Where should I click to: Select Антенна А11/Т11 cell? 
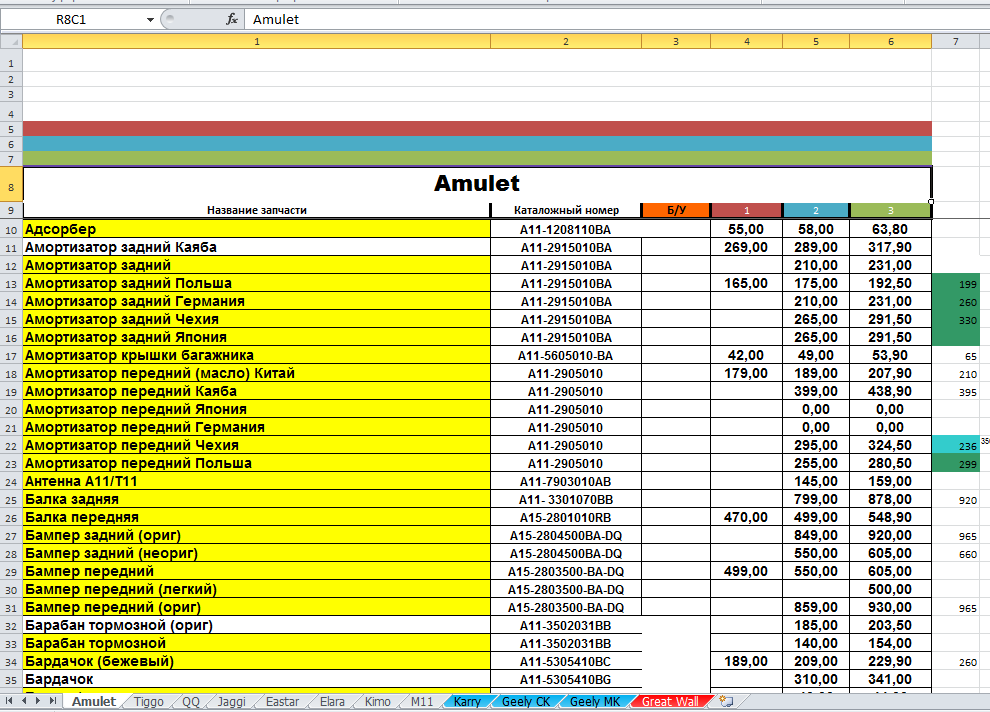[256, 481]
